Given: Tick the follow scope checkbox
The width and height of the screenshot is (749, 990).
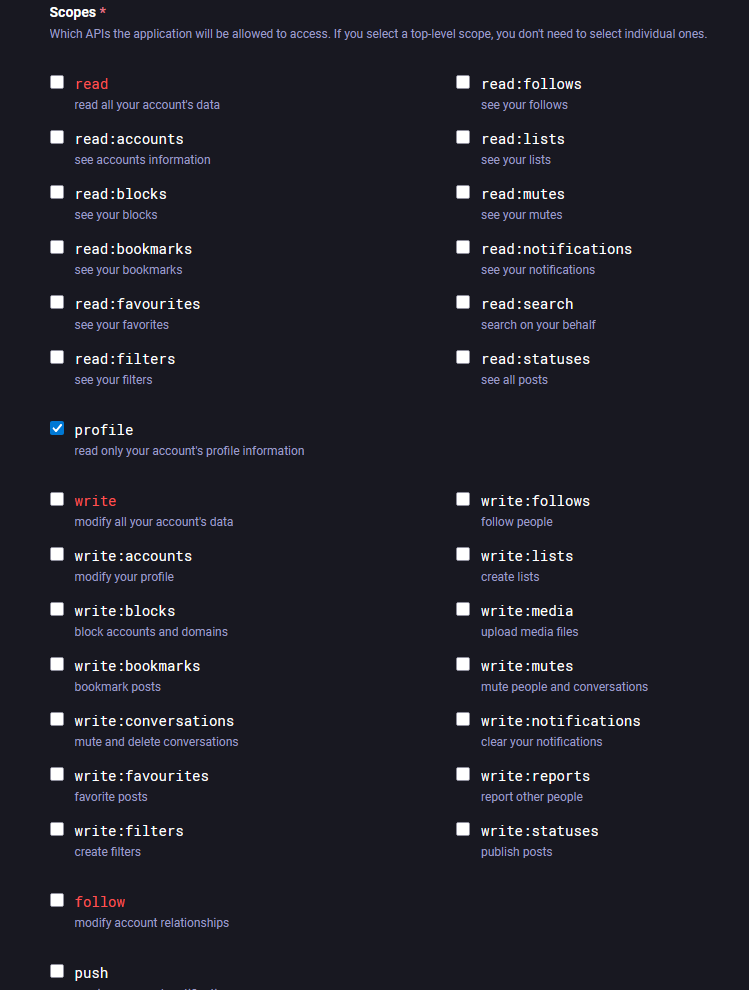Looking at the screenshot, I should pyautogui.click(x=57, y=901).
